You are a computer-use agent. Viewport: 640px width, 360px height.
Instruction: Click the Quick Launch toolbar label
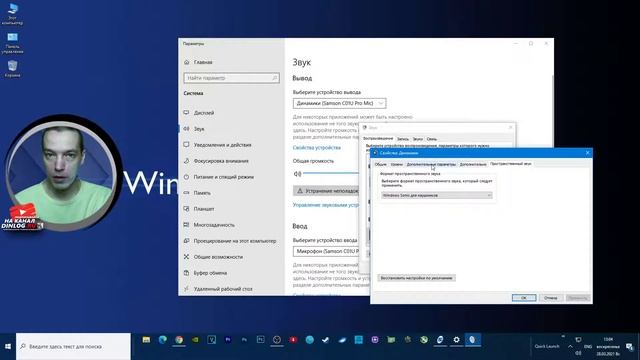547,346
